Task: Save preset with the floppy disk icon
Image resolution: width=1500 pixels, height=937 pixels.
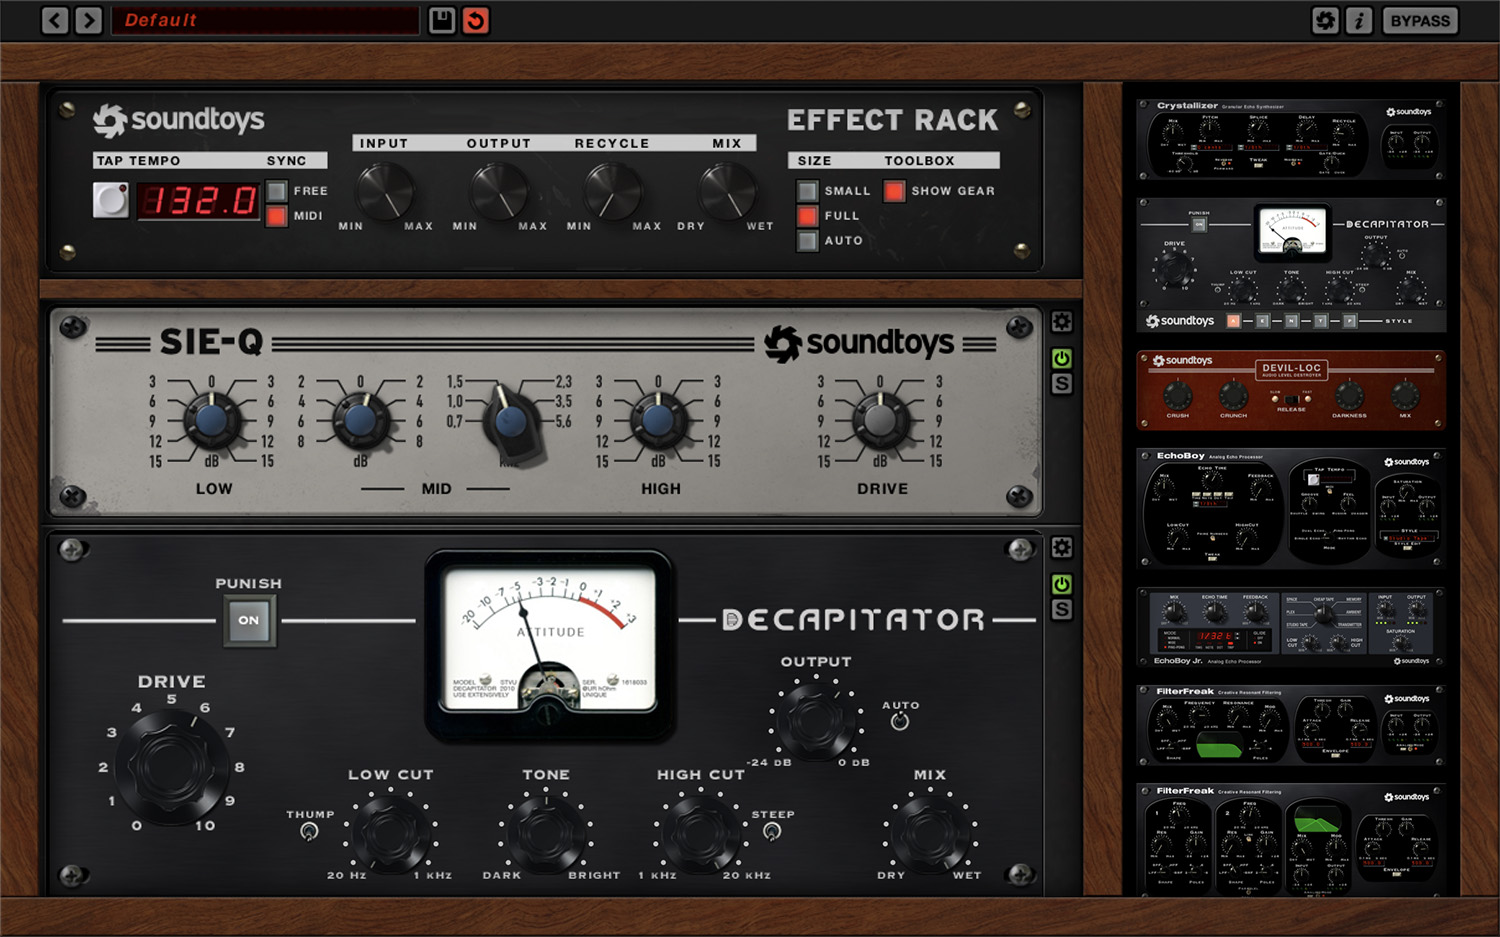Action: pos(442,20)
